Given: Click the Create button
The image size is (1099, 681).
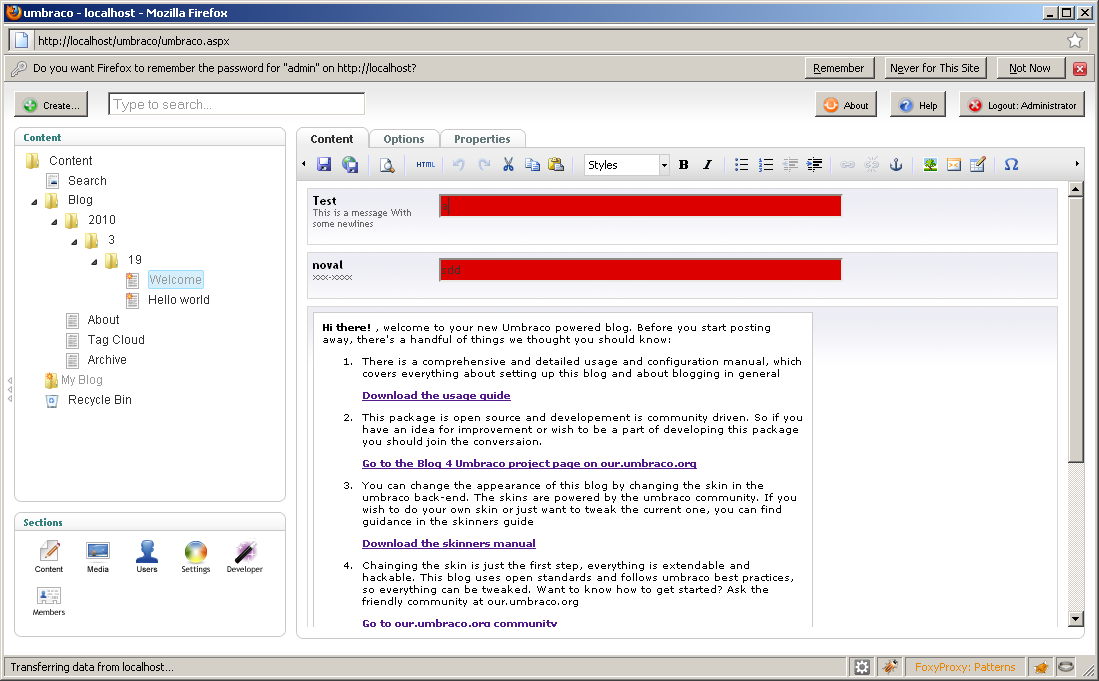Looking at the screenshot, I should pos(51,105).
